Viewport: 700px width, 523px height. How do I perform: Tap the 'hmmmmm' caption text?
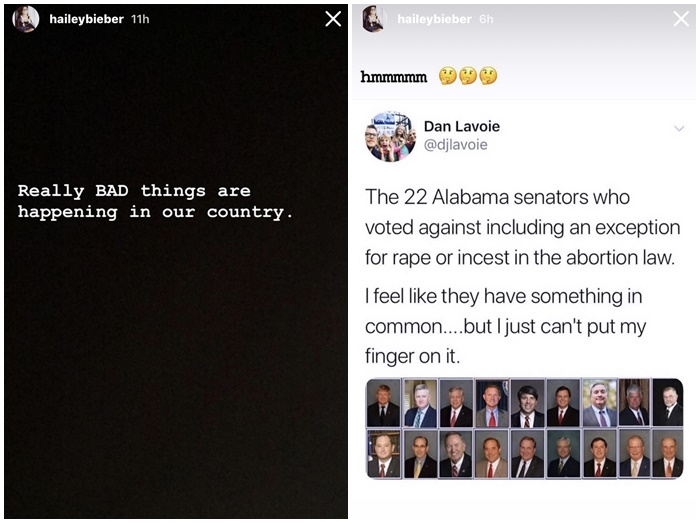tap(394, 77)
